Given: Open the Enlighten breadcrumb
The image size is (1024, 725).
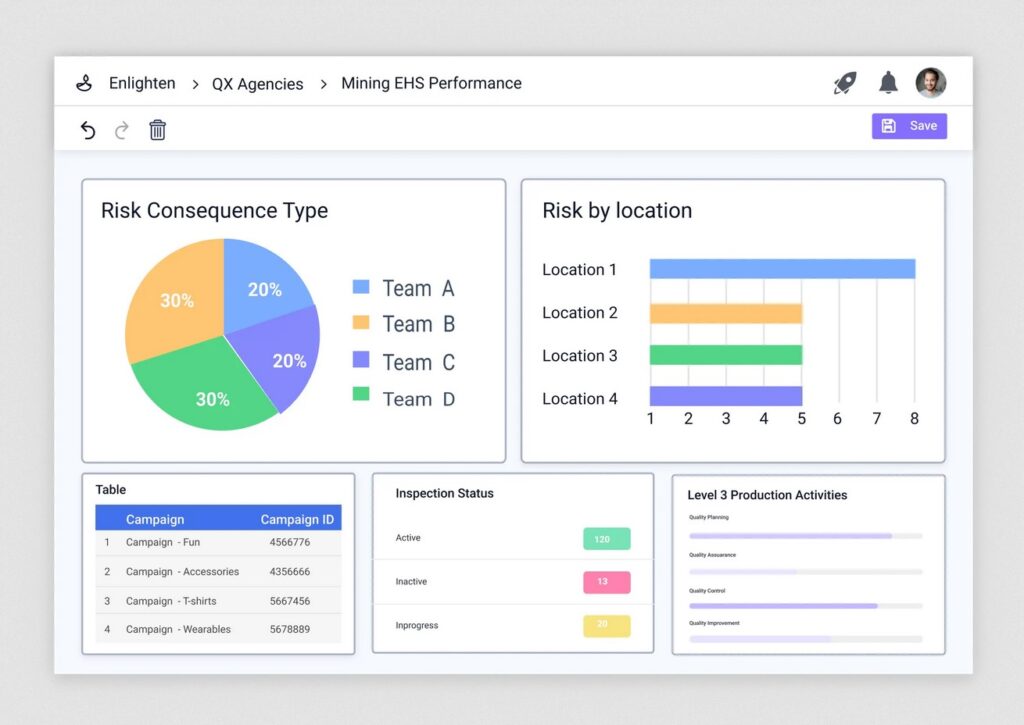Looking at the screenshot, I should 142,84.
